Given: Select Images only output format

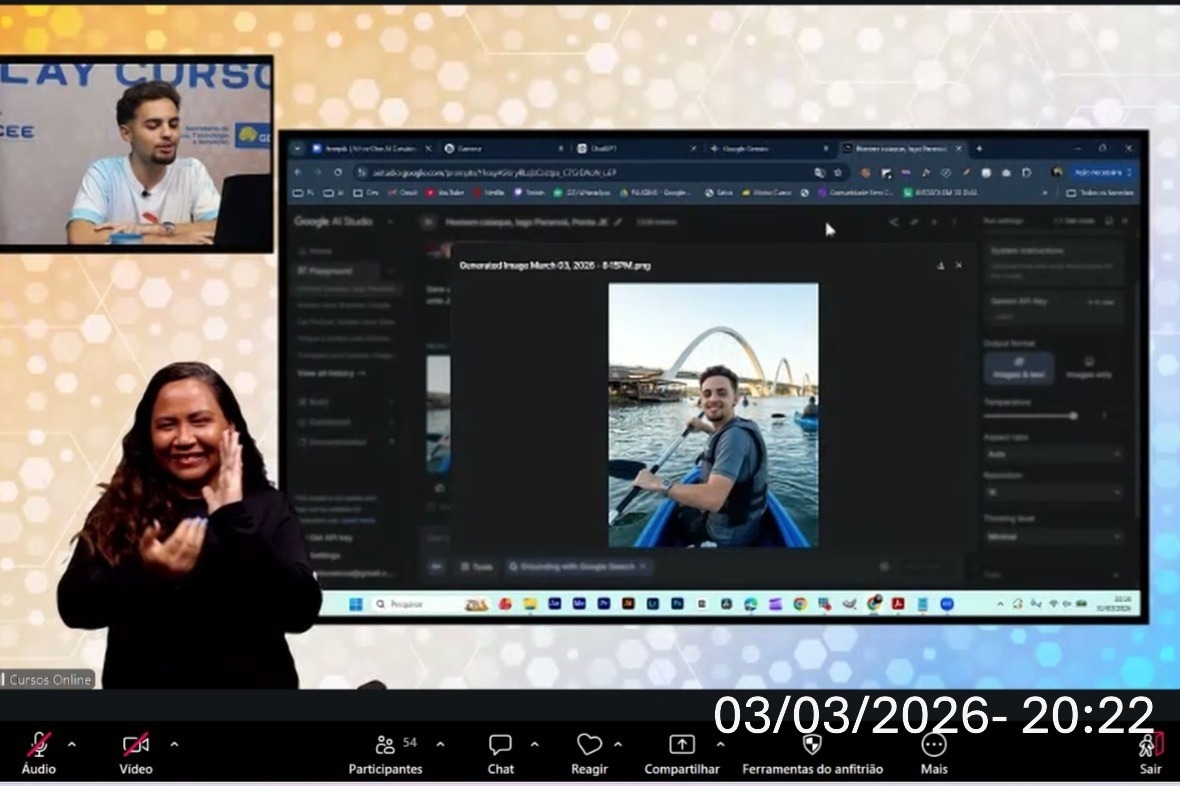Looking at the screenshot, I should 1088,367.
